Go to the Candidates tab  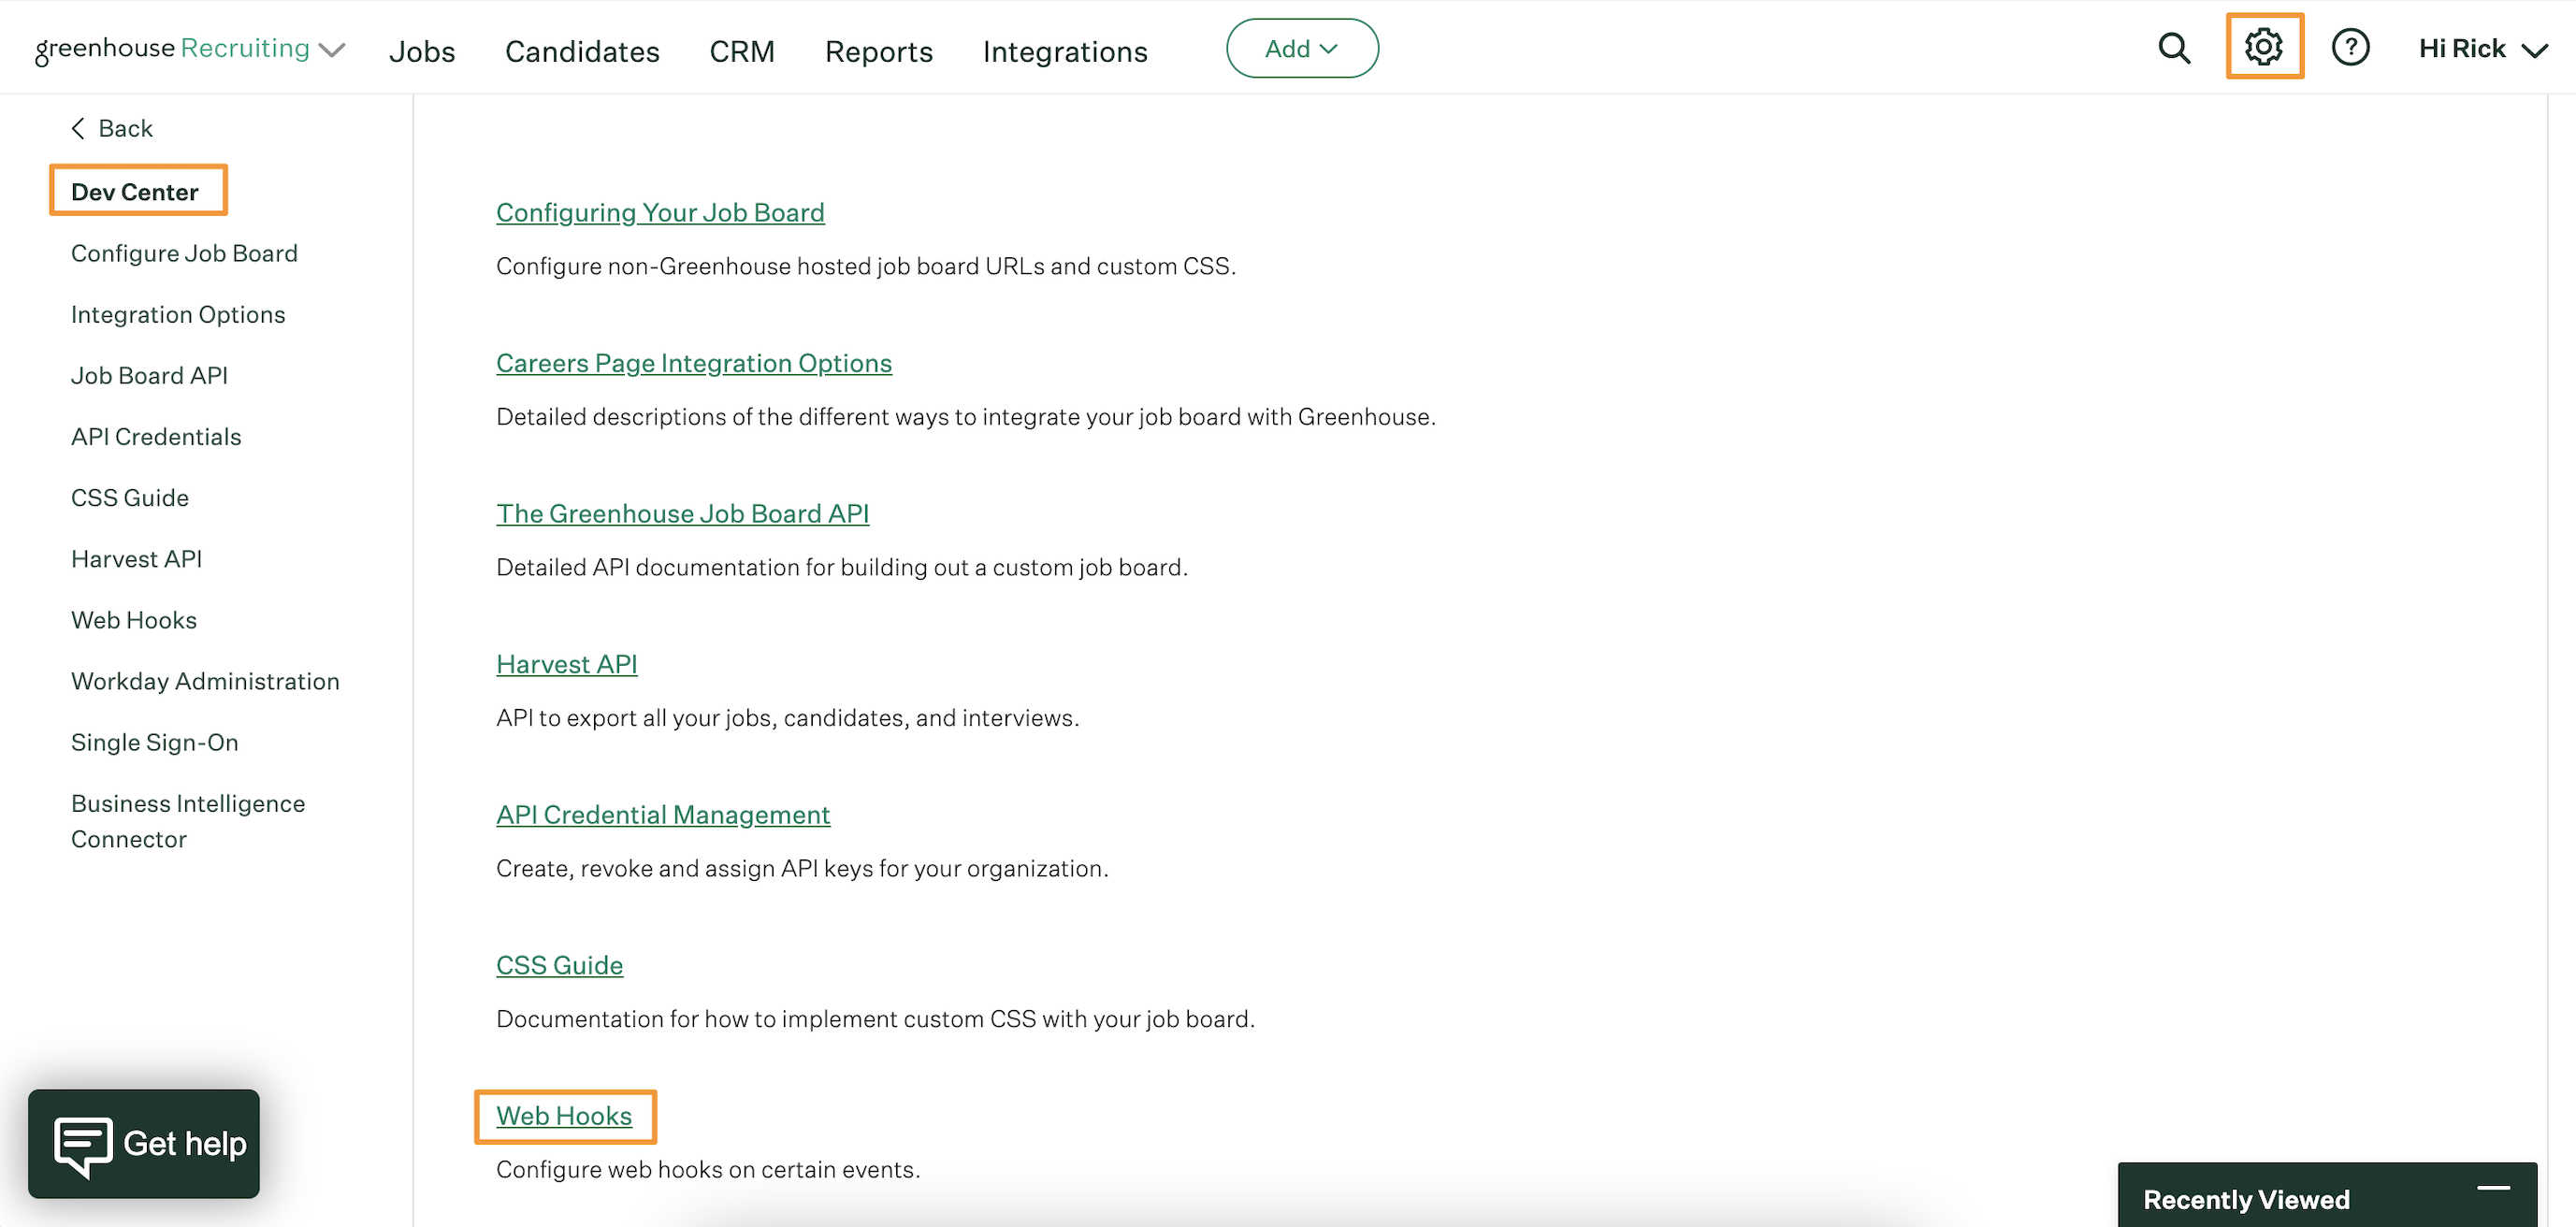coord(581,51)
